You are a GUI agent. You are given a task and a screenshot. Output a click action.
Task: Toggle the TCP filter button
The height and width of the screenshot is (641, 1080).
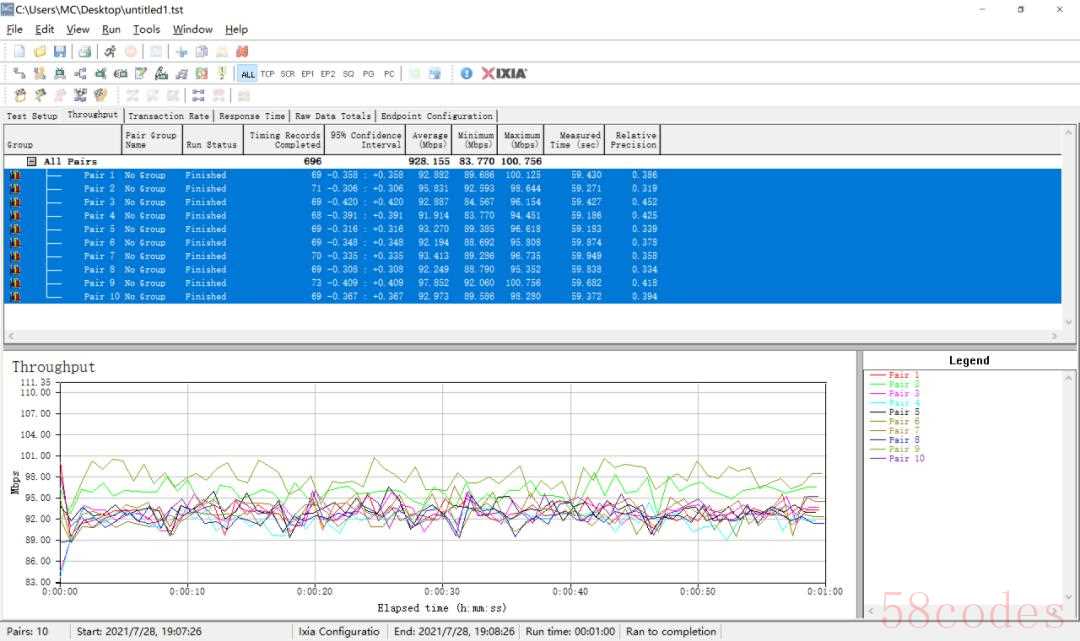pos(267,74)
